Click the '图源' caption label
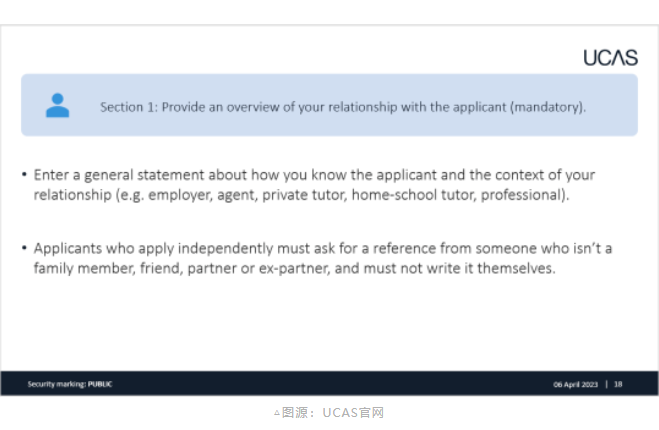The width and height of the screenshot is (659, 430). coord(295,413)
